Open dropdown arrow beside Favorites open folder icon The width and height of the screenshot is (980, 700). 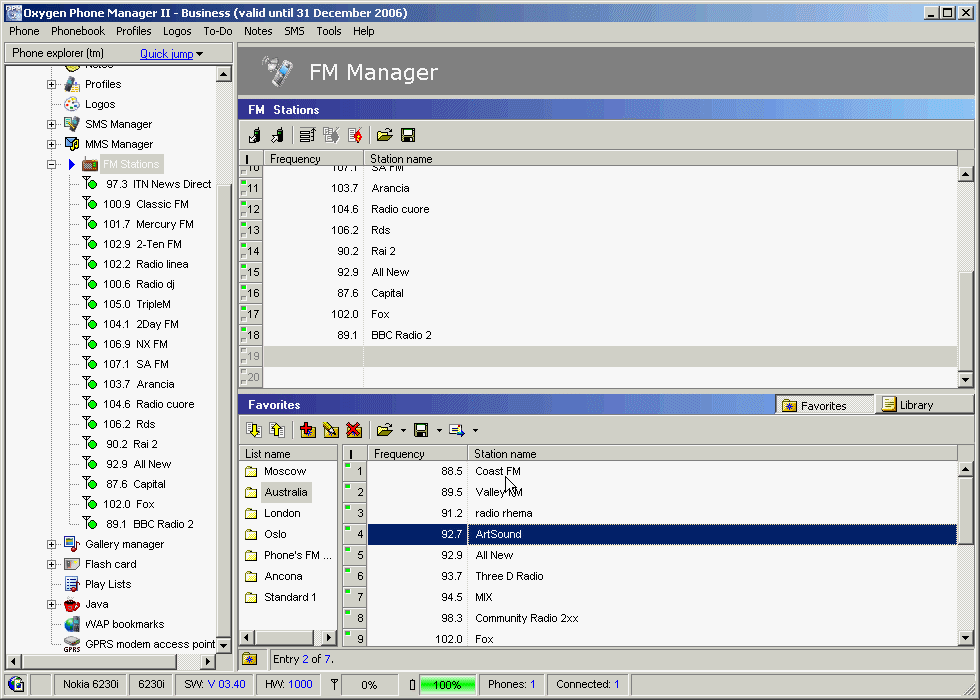click(402, 431)
